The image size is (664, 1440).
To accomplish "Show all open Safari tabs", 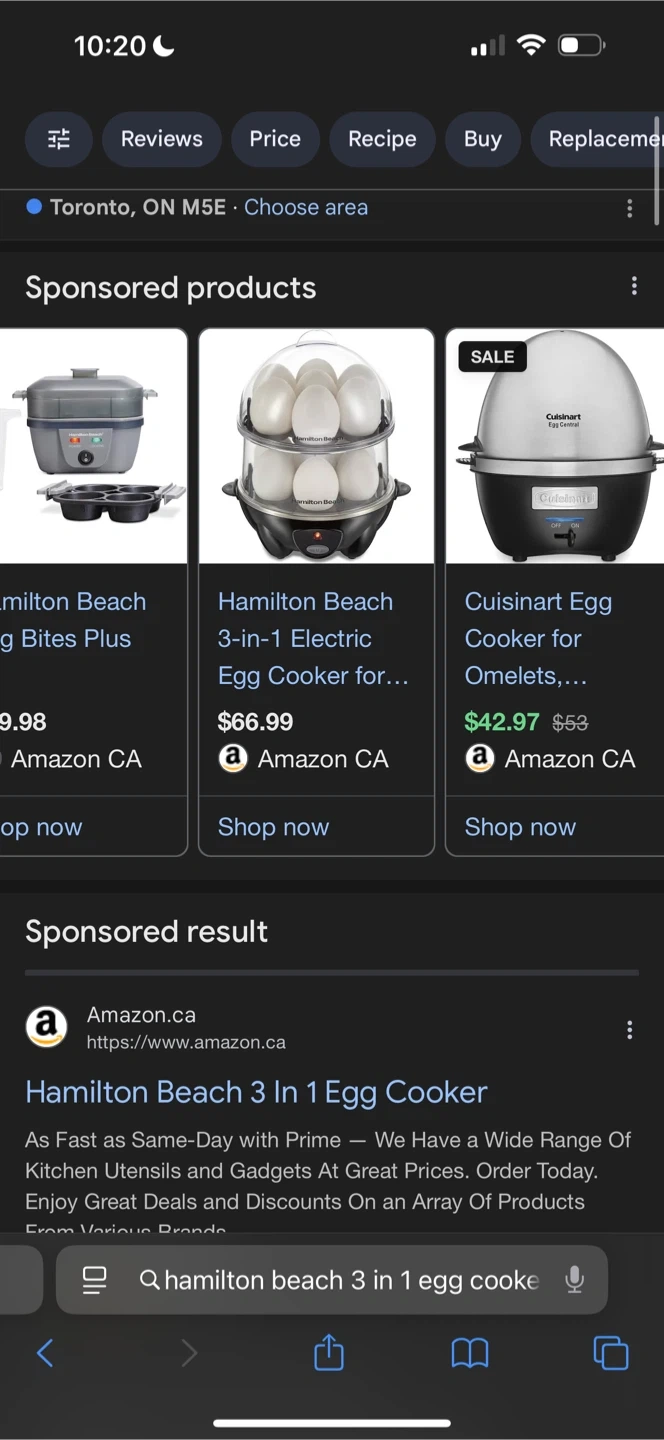I will point(610,1353).
